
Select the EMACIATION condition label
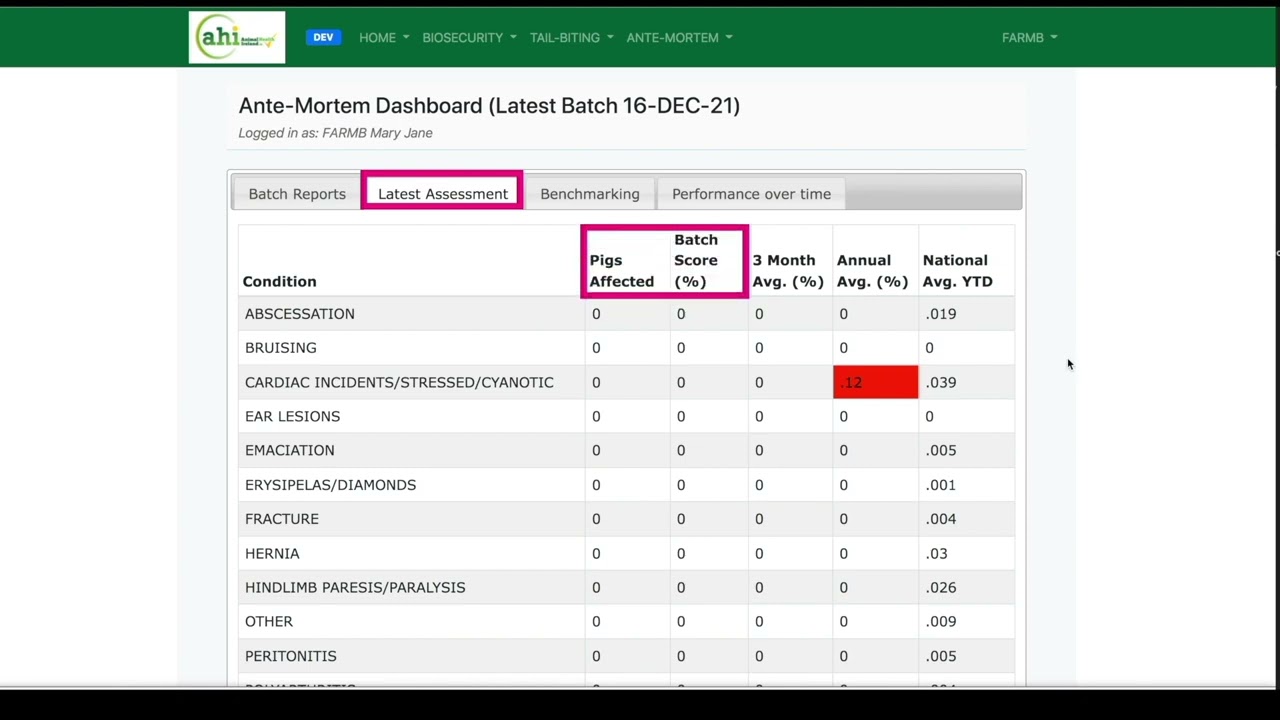[290, 450]
